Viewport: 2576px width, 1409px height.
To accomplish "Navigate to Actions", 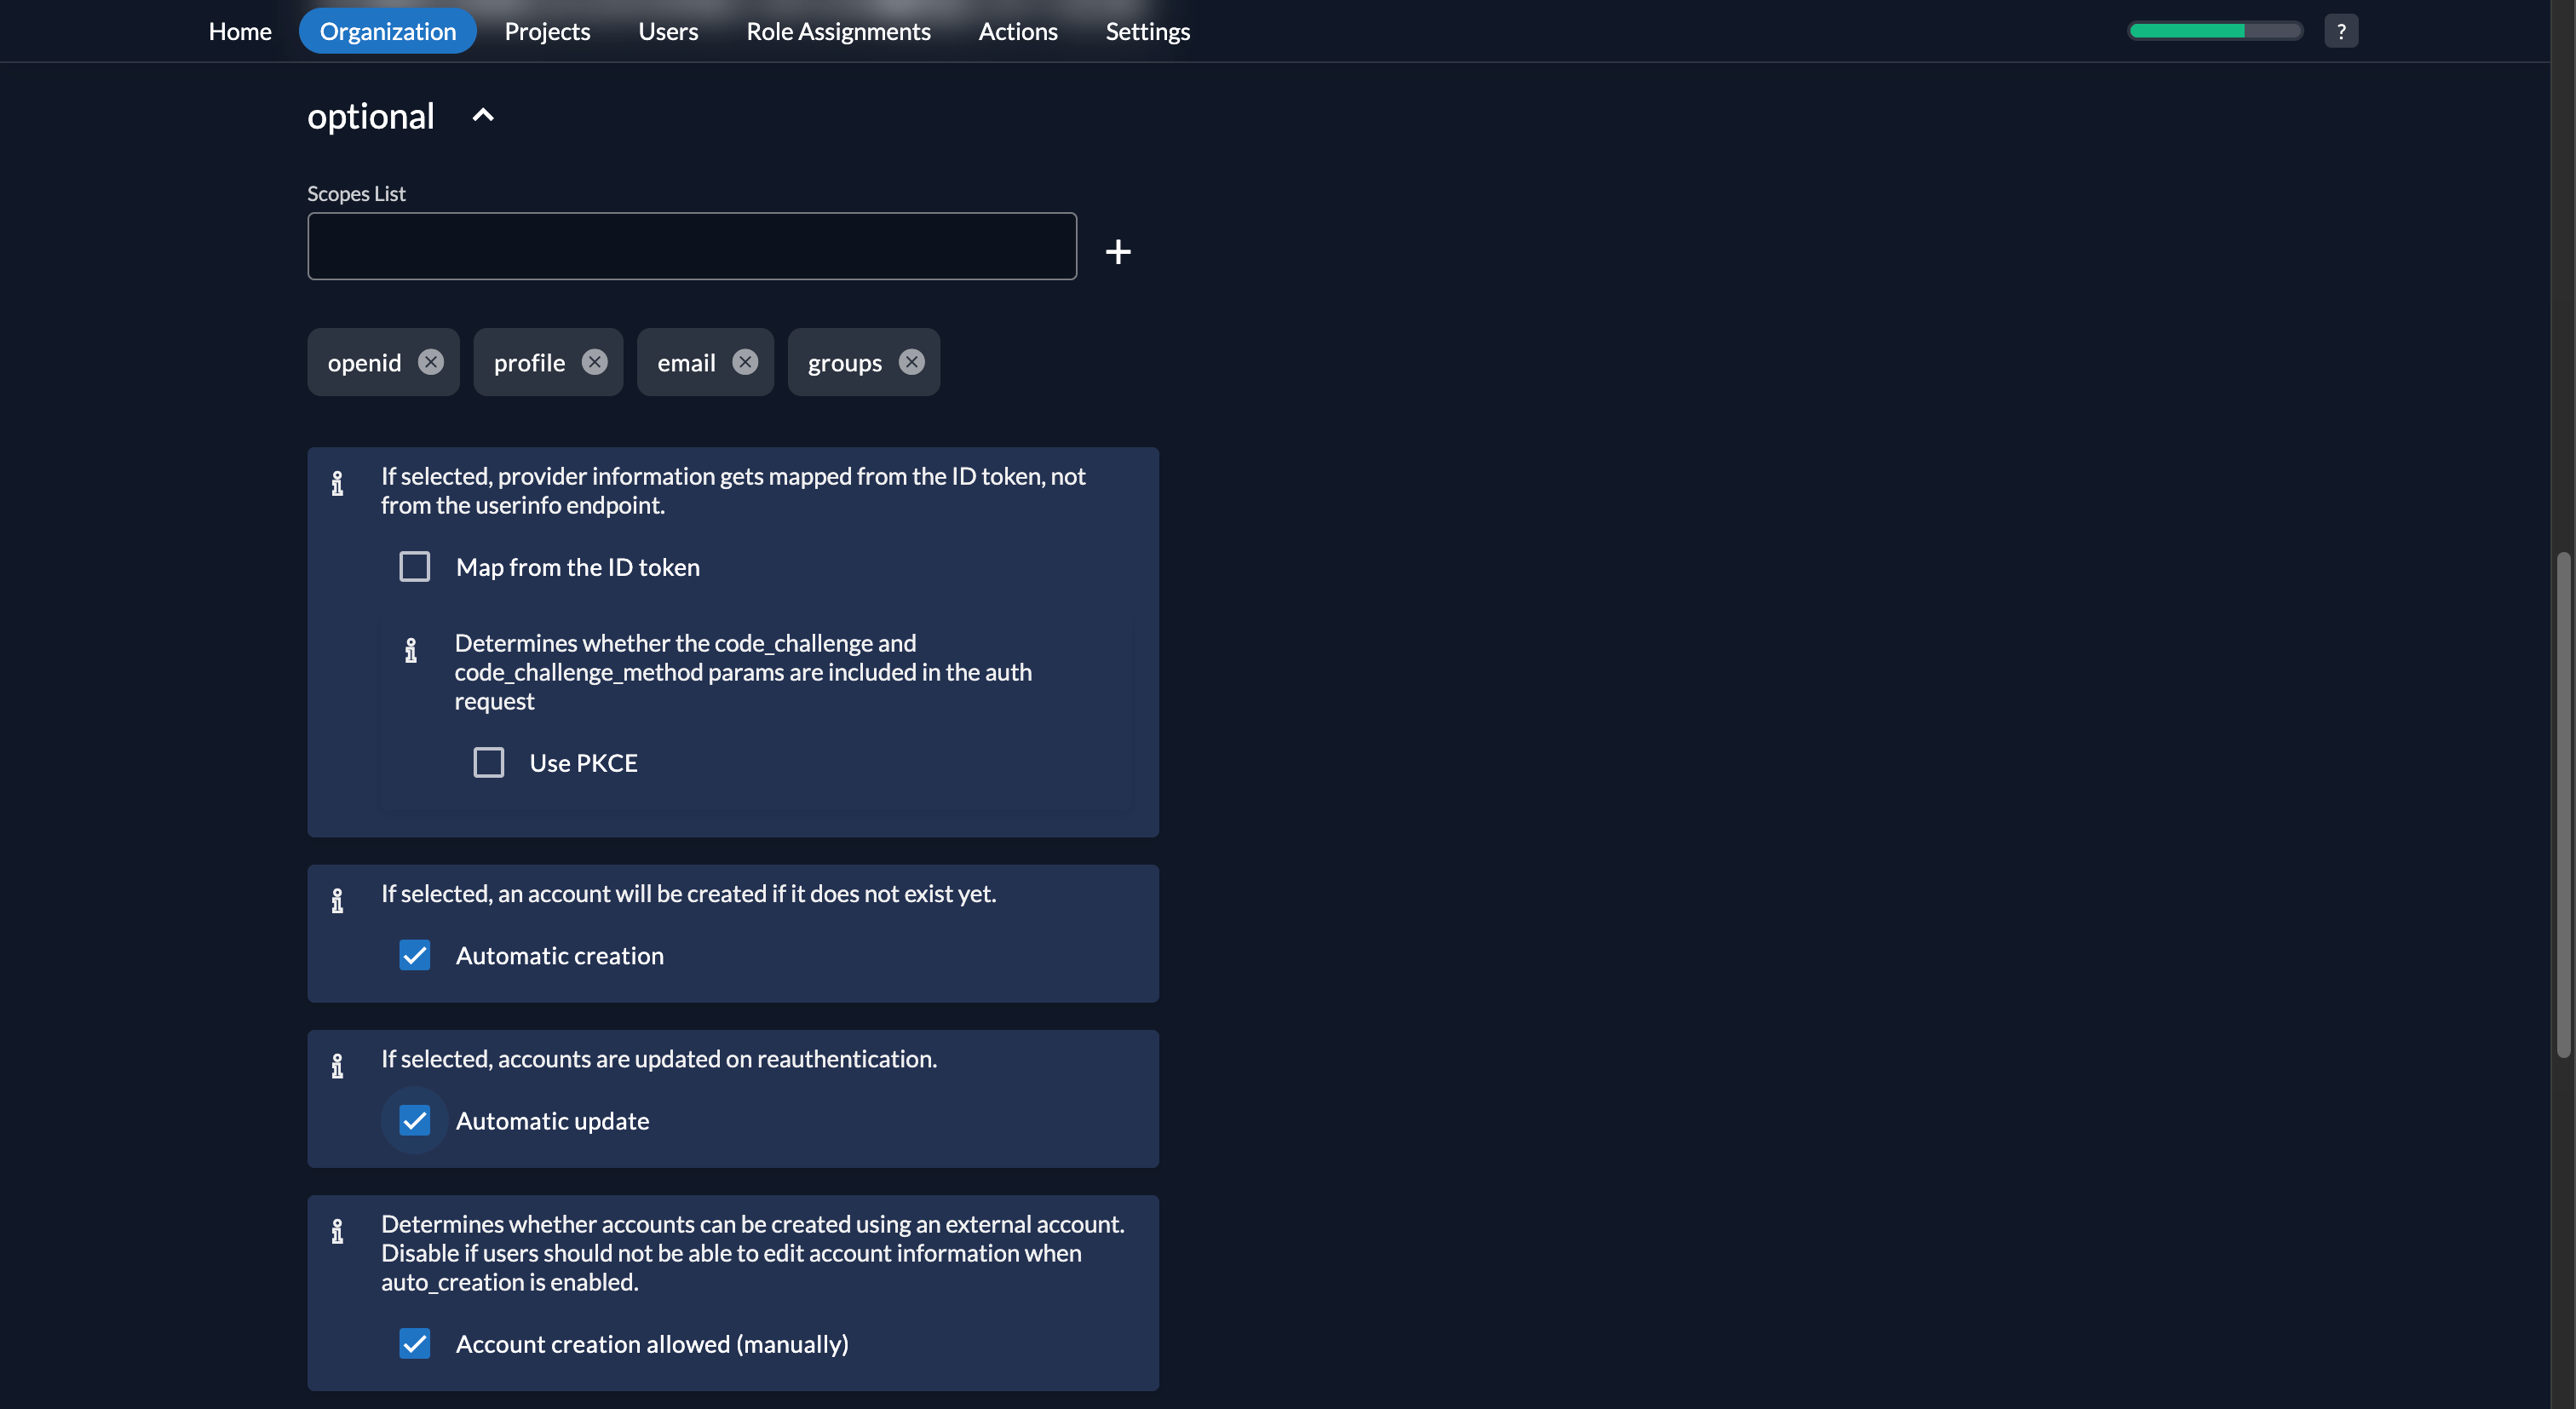I will [1017, 31].
